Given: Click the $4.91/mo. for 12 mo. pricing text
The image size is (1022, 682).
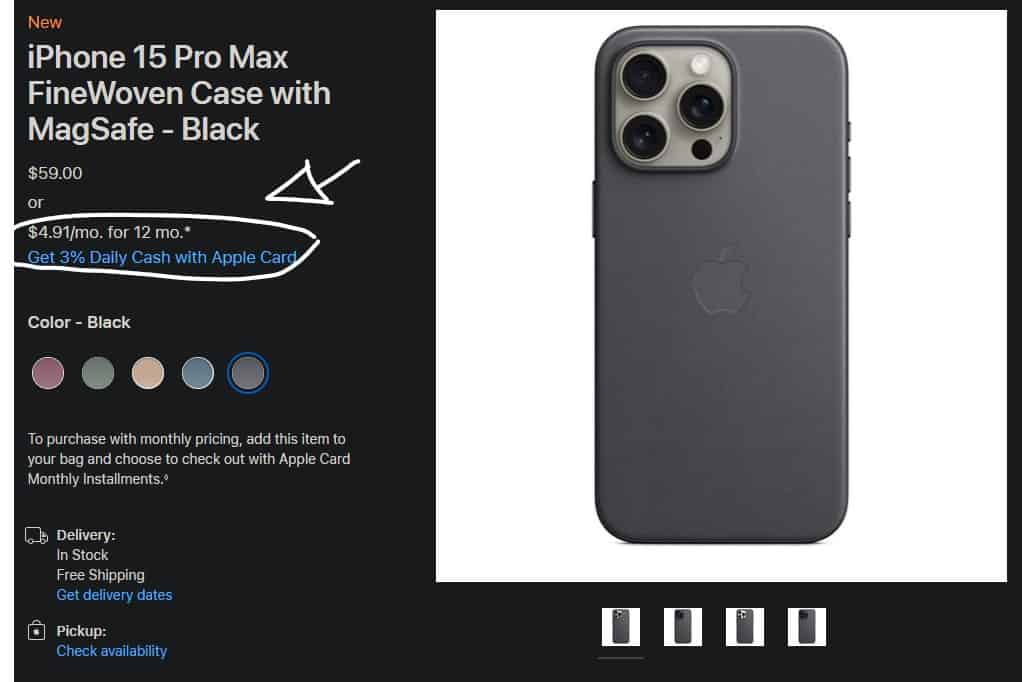Looking at the screenshot, I should click(109, 232).
